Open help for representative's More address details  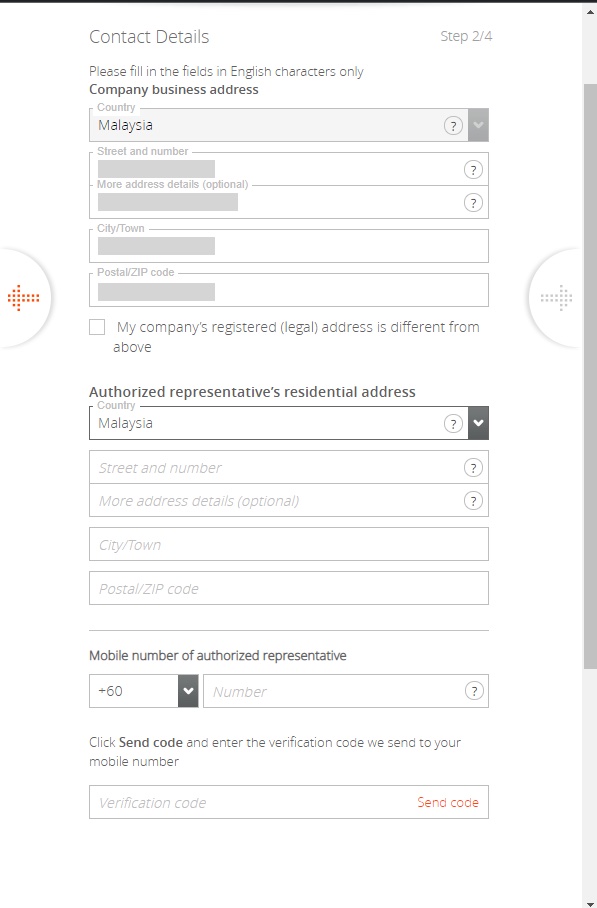click(473, 501)
